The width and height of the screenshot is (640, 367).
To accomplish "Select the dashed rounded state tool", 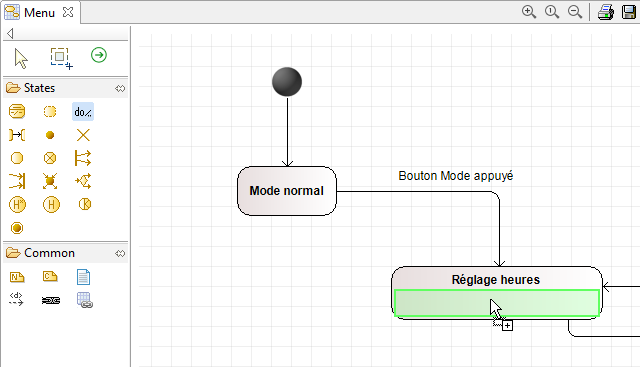I will [50, 111].
